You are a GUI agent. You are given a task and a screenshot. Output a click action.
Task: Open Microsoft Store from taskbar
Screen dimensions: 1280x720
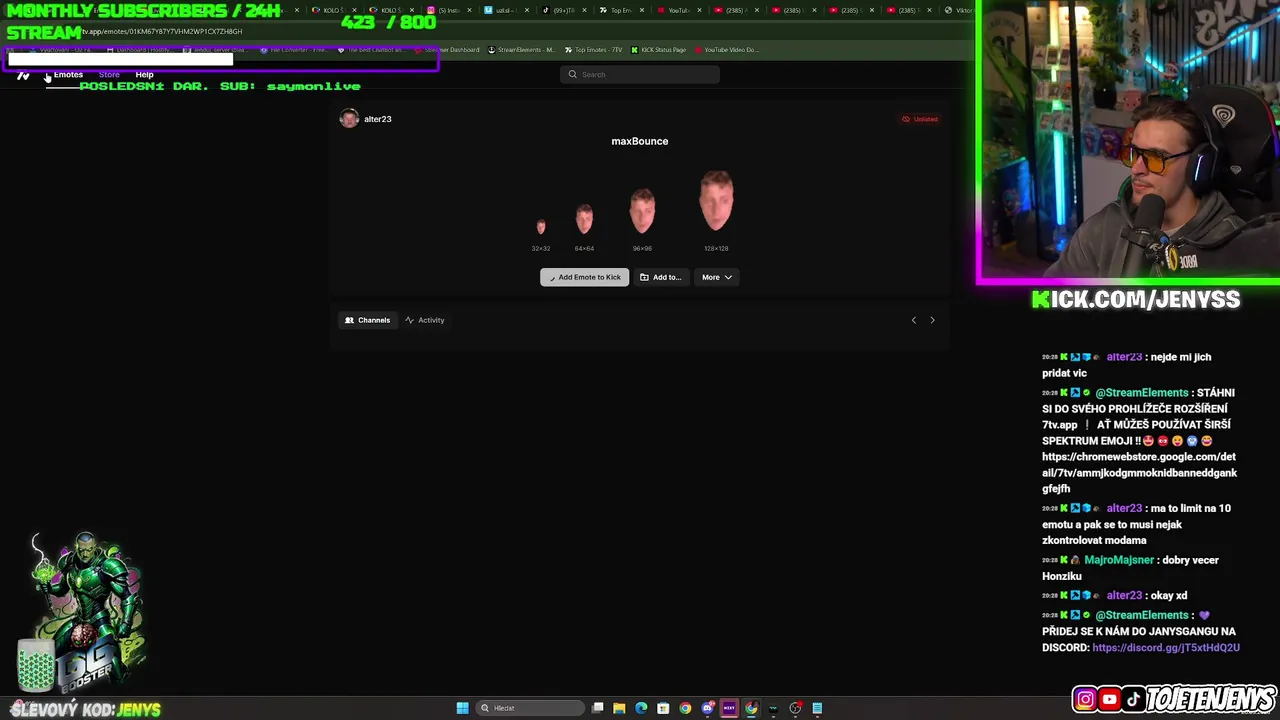[663, 708]
